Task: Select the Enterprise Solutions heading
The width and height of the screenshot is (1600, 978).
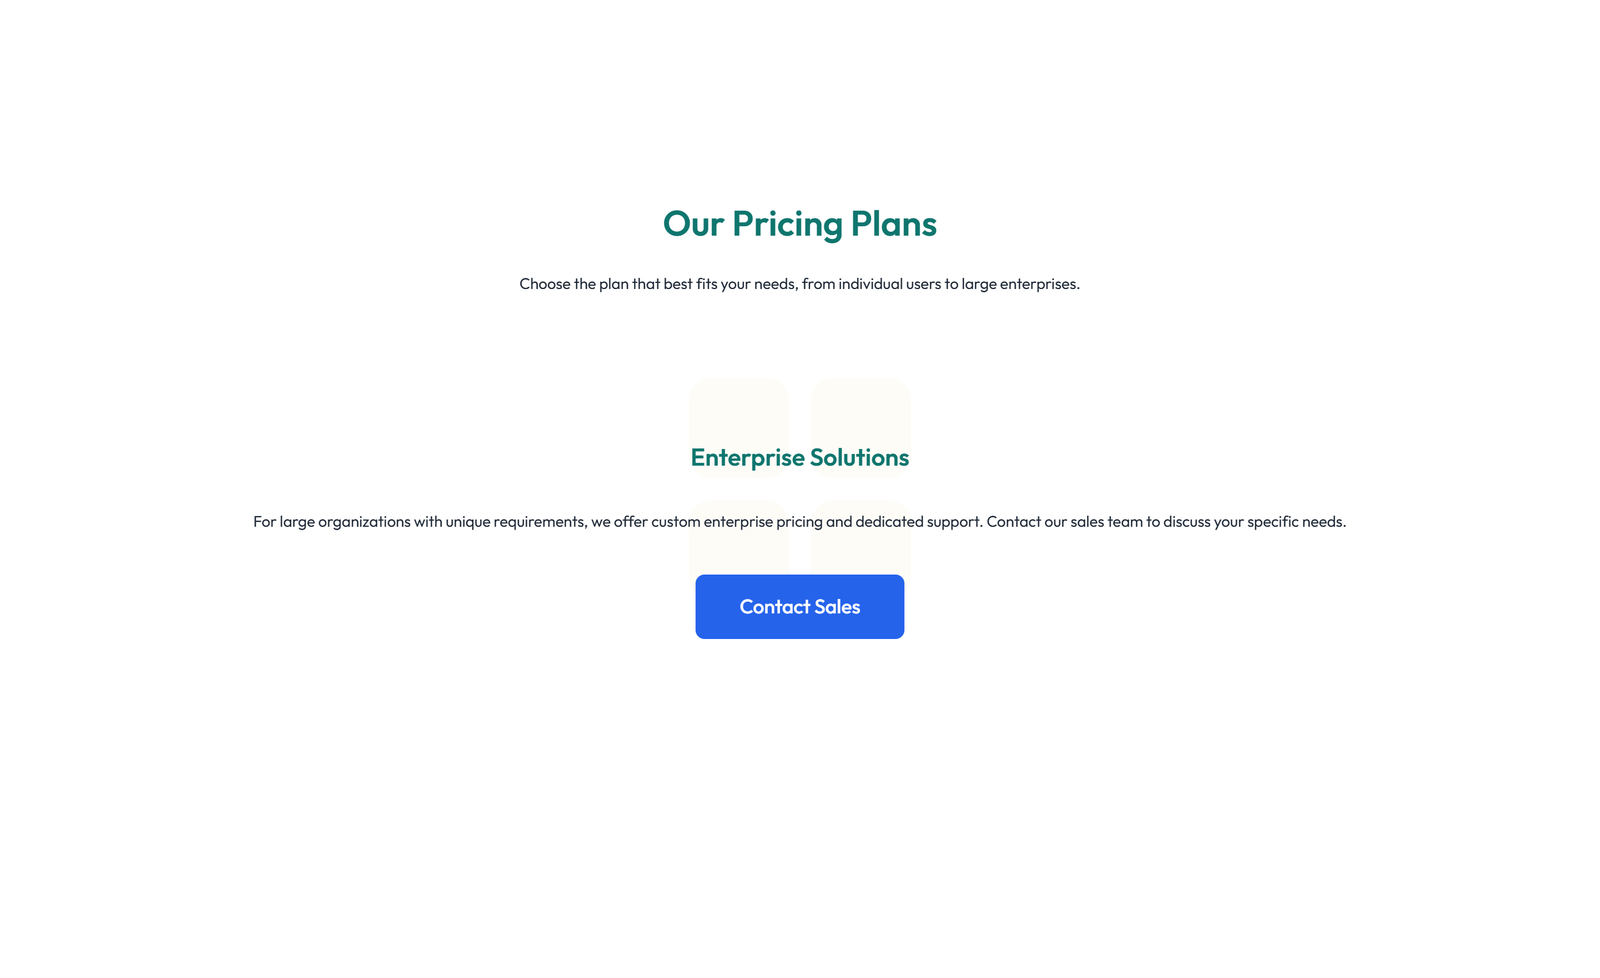Action: tap(800, 457)
